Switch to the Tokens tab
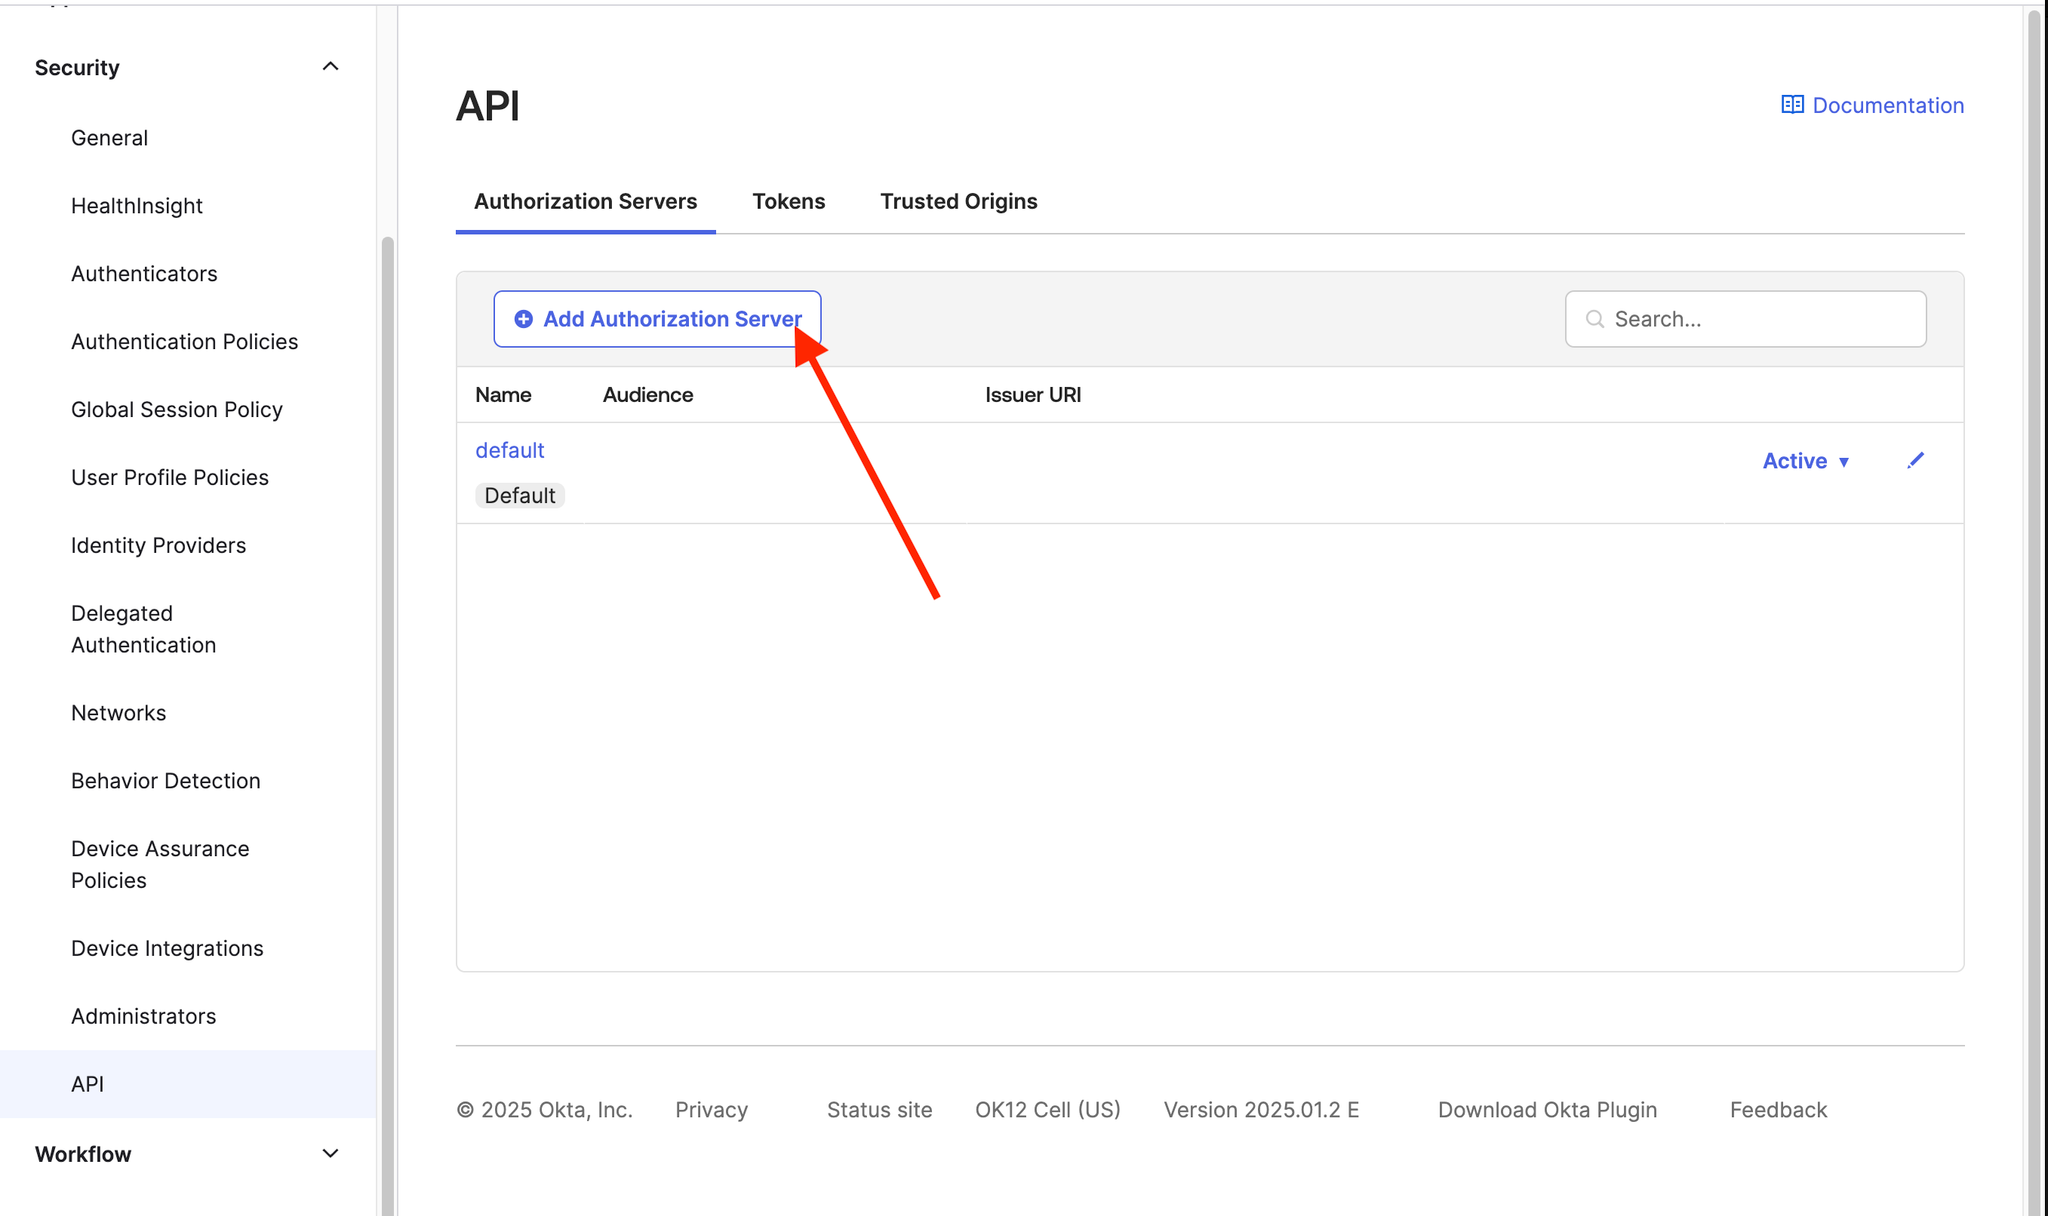Screen dimensions: 2048x1216 [789, 202]
